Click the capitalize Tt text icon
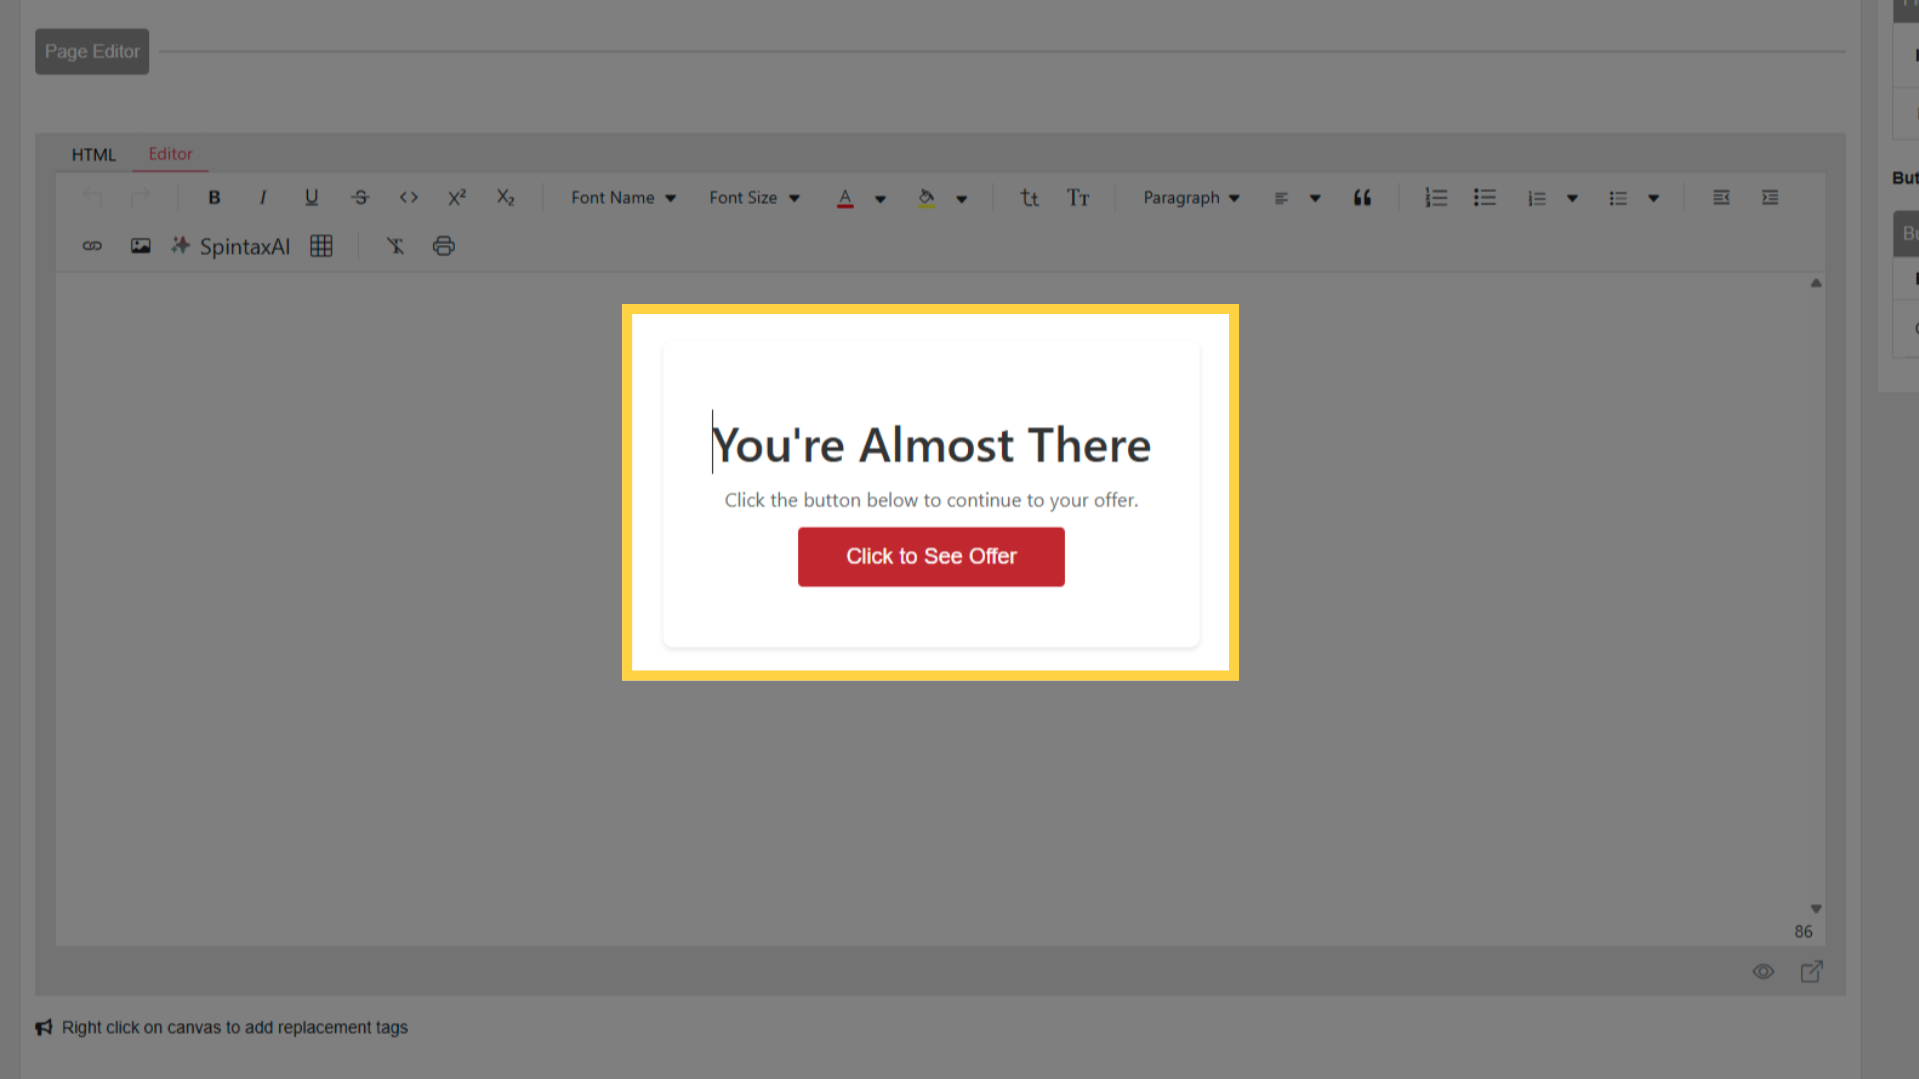 [x=1078, y=198]
